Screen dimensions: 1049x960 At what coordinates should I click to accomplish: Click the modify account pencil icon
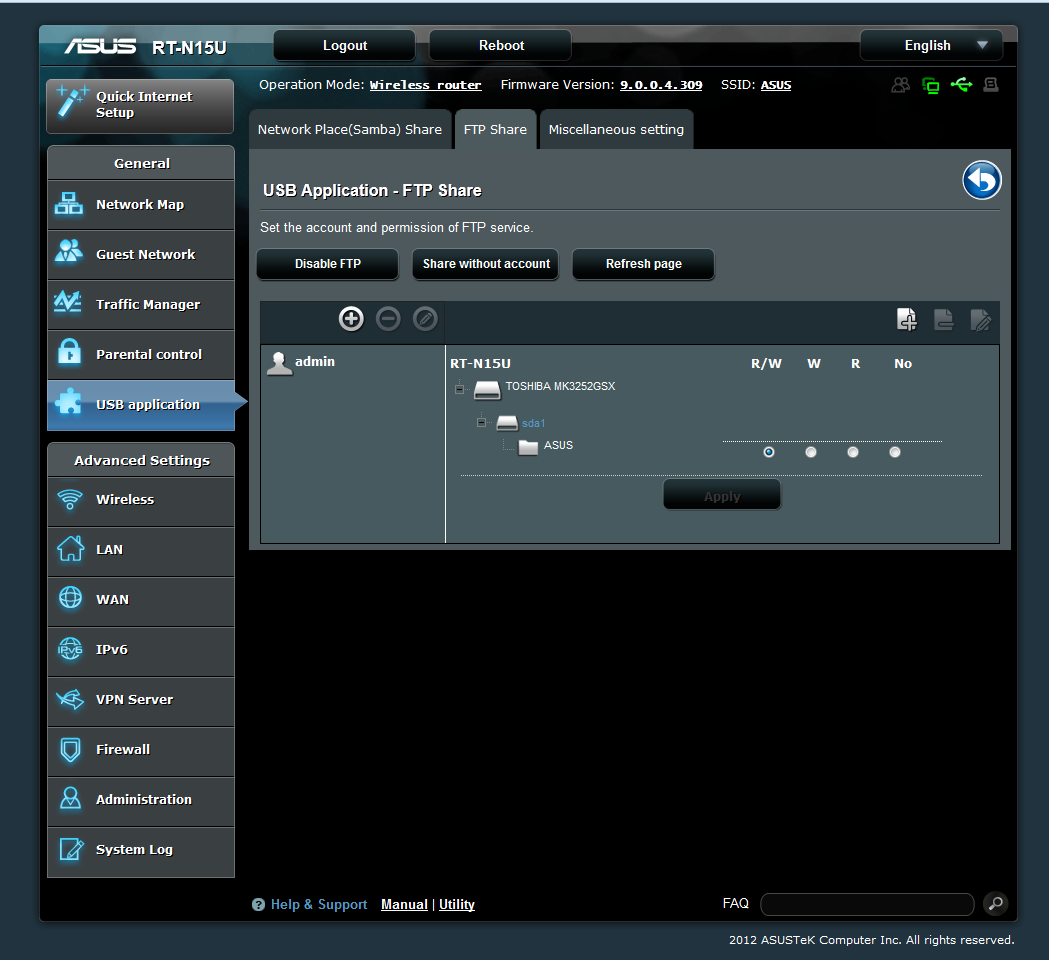coord(425,319)
